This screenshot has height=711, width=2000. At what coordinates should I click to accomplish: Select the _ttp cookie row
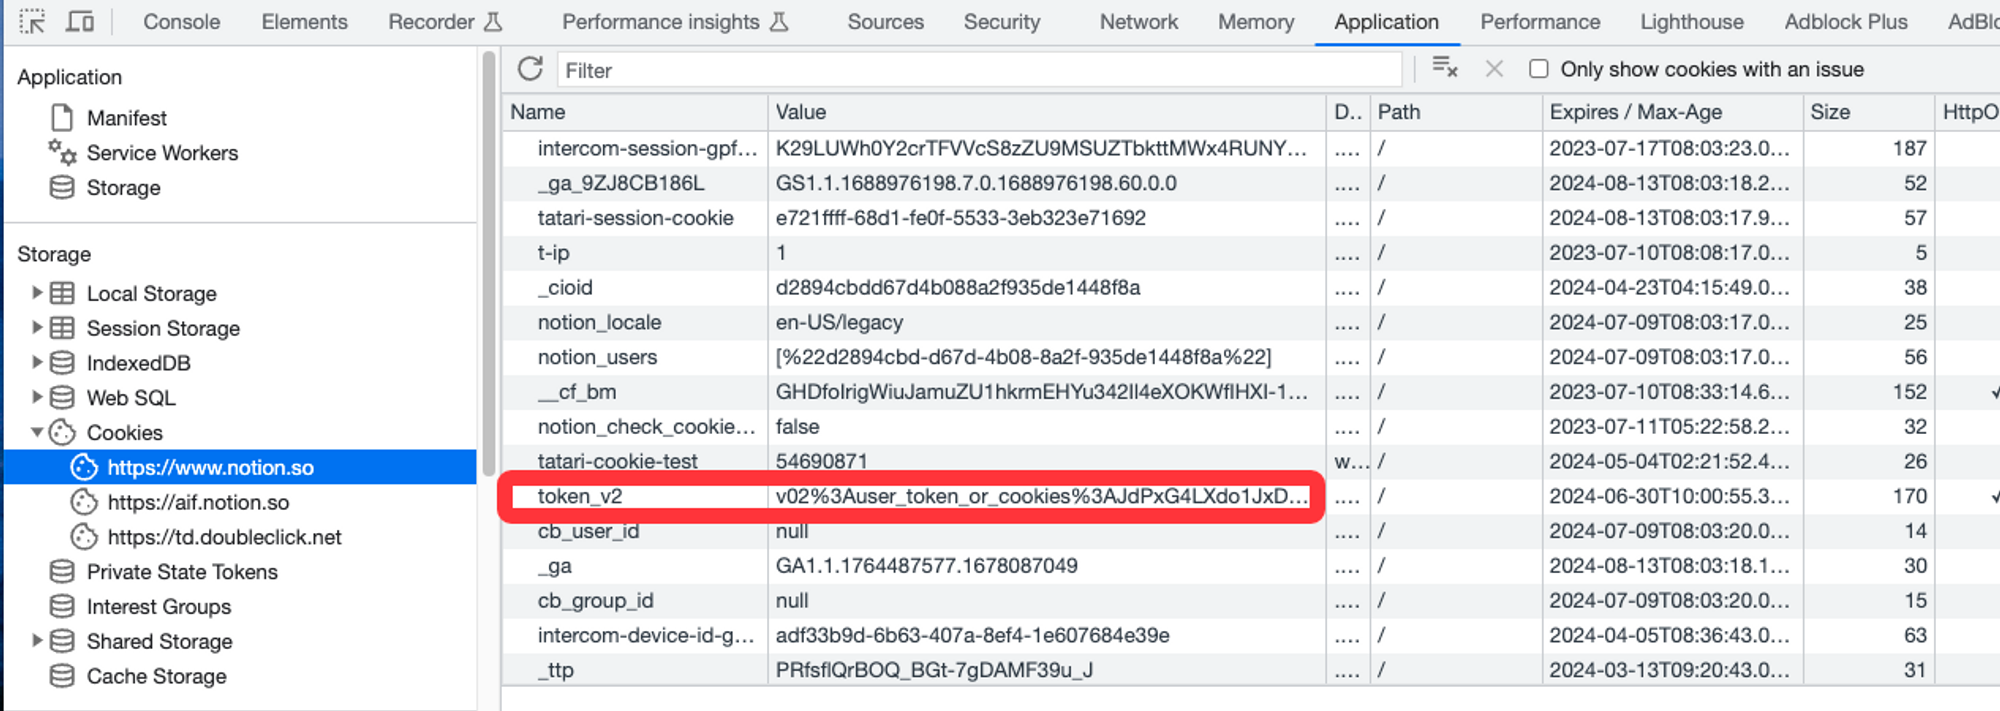1250,670
